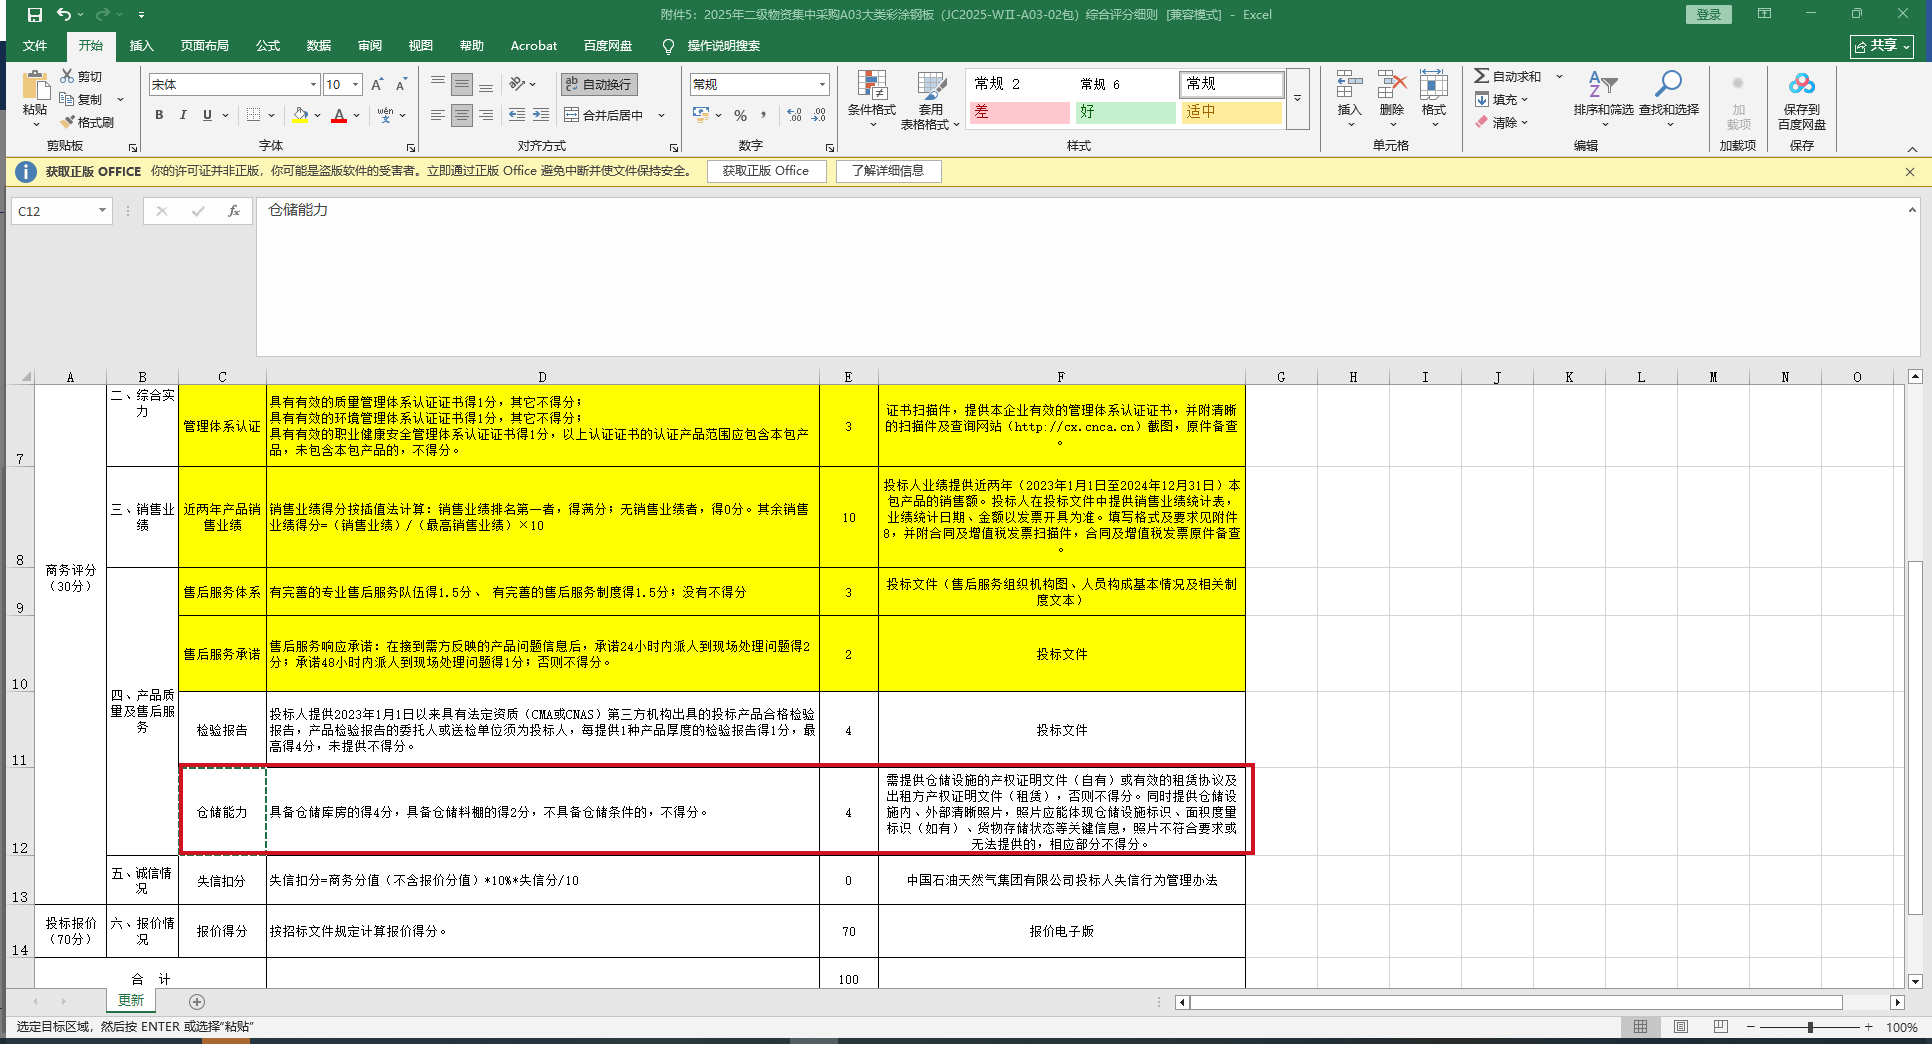Click the 获取正版 Office button

766,171
